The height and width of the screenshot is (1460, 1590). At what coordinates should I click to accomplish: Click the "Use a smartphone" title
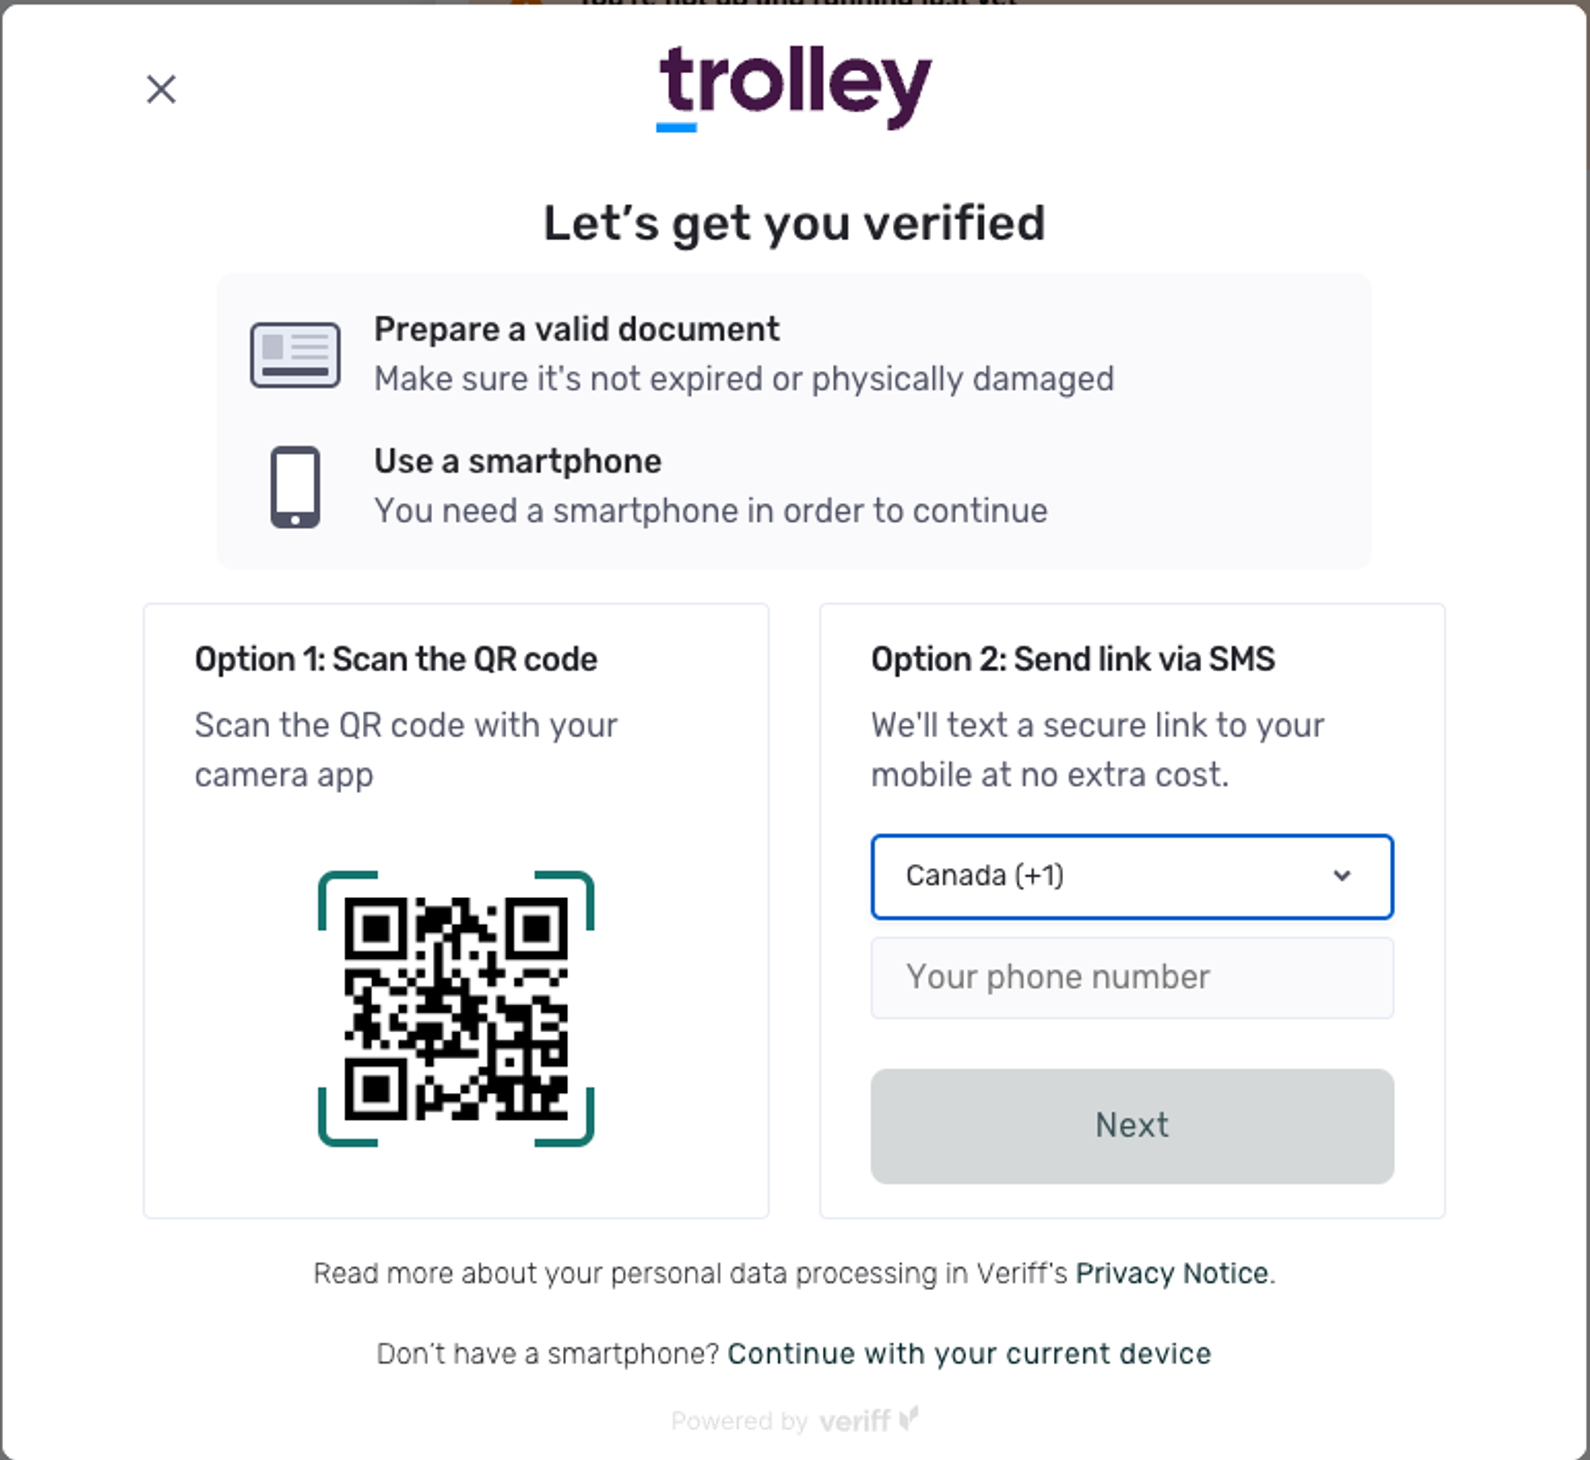pos(517,461)
